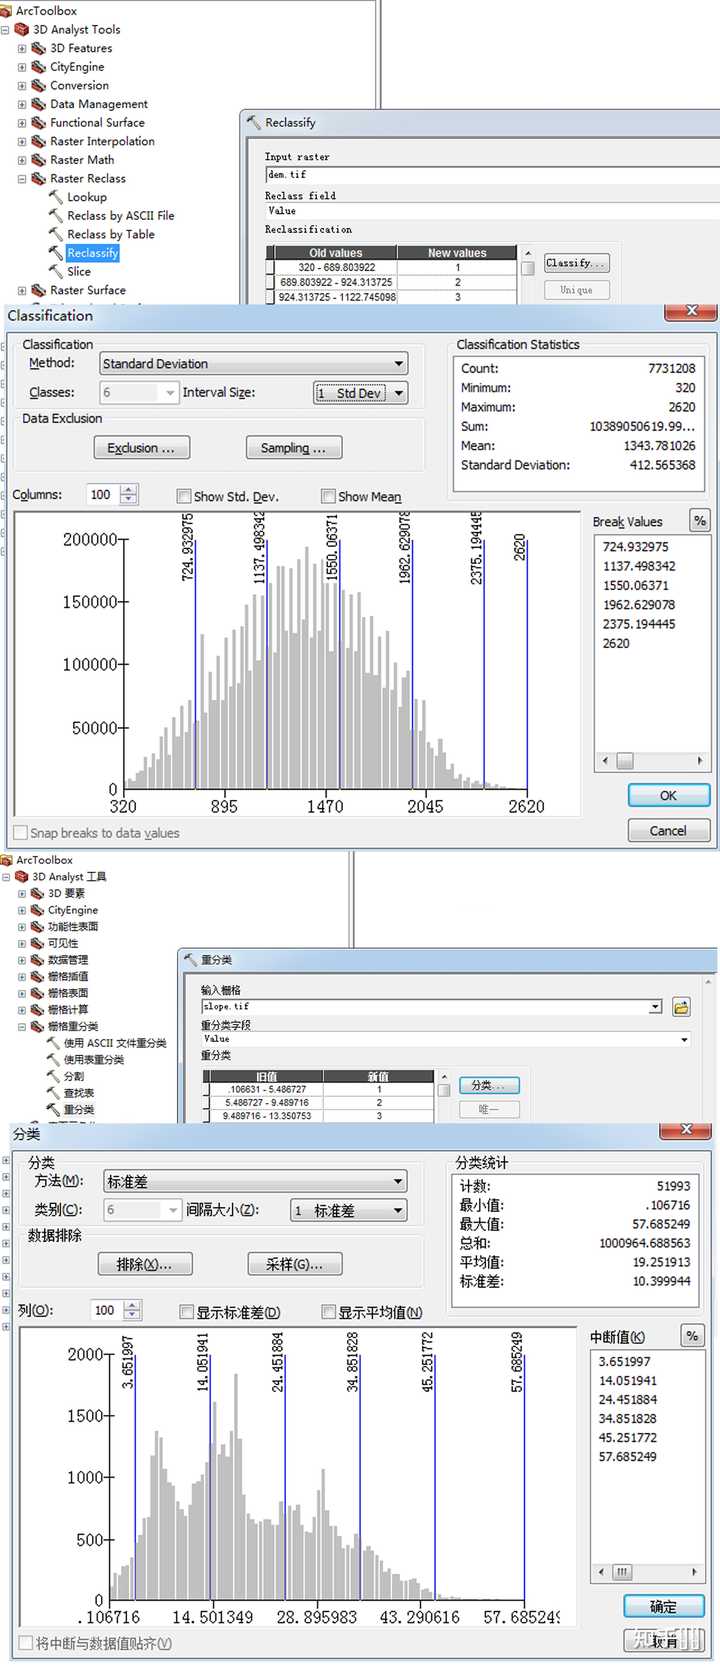Screen dimensions: 720x1665
Task: Select the 功能性表面 tree item
Action: [x=73, y=927]
